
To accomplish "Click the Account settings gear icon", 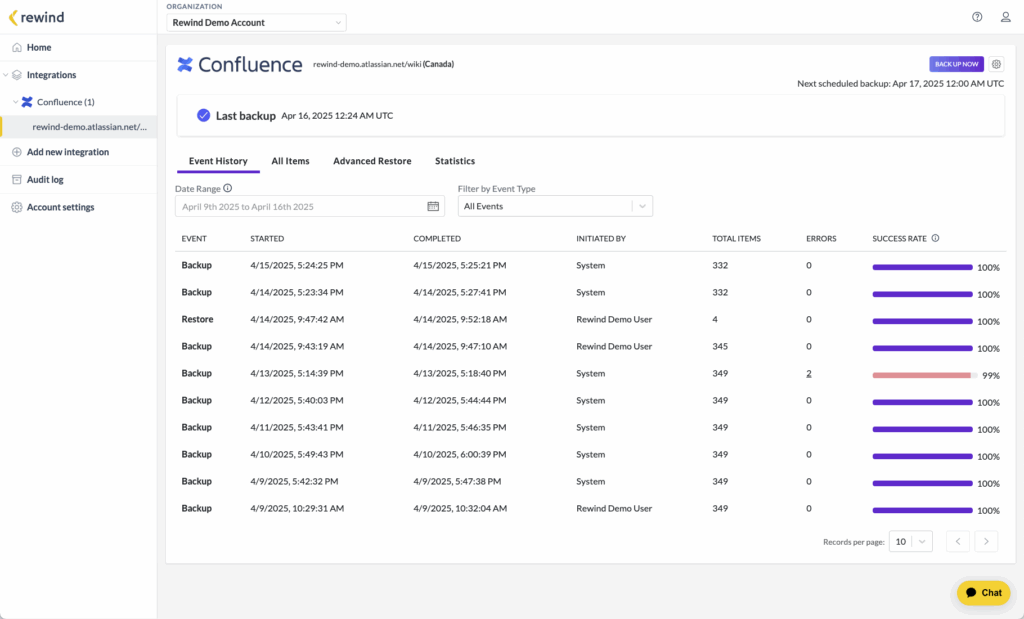I will click(17, 207).
